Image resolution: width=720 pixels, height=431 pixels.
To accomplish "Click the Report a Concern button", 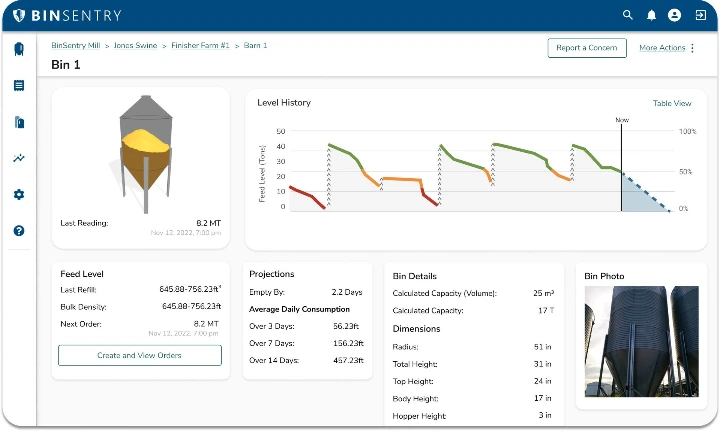I will 587,48.
